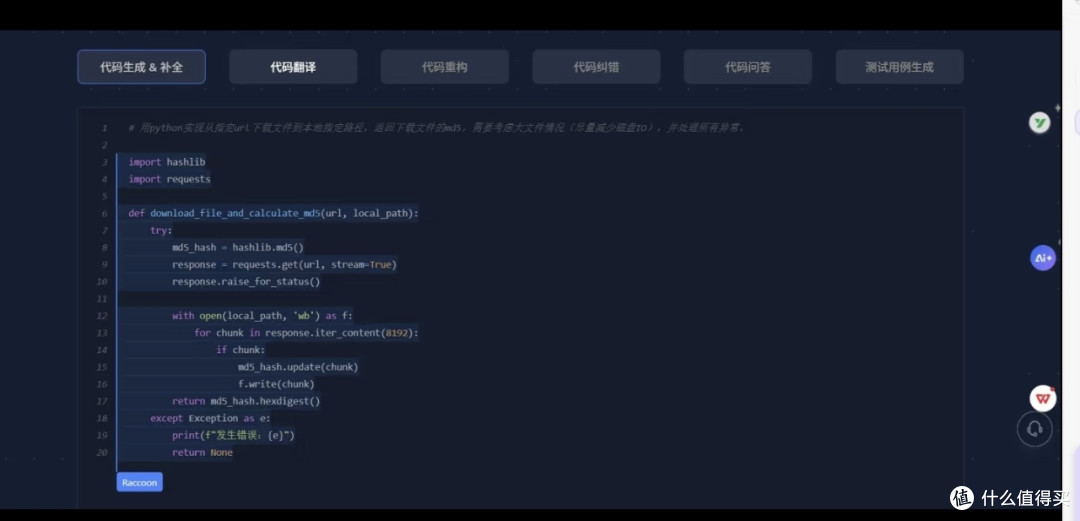Open the purple Ai+ assistant icon
1080x521 pixels.
point(1043,258)
